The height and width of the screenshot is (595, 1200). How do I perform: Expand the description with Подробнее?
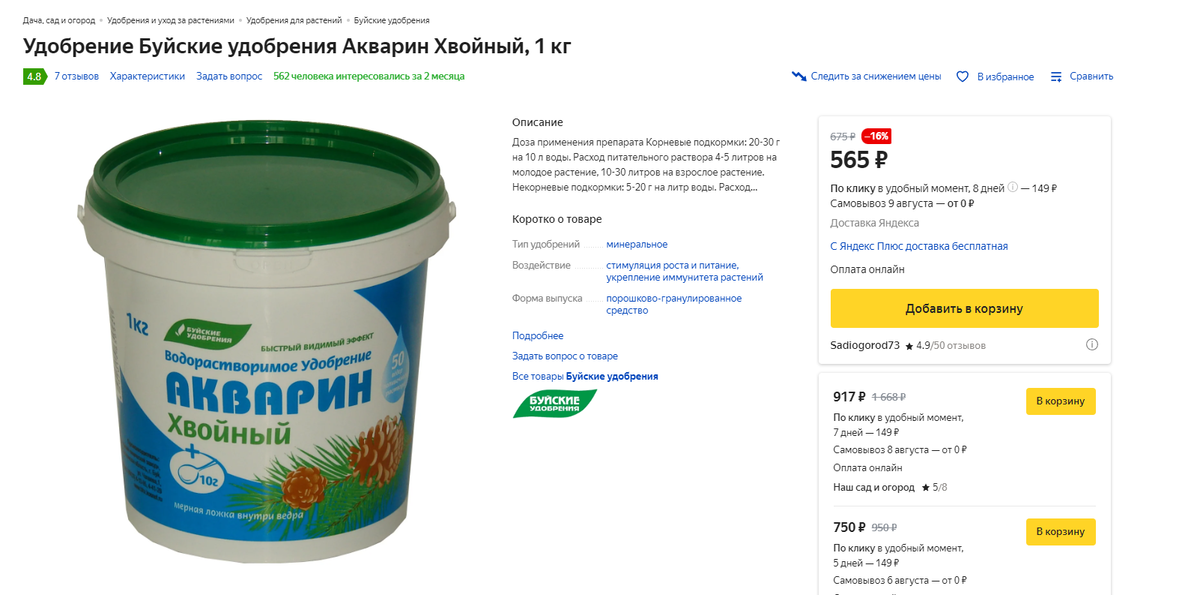click(538, 336)
